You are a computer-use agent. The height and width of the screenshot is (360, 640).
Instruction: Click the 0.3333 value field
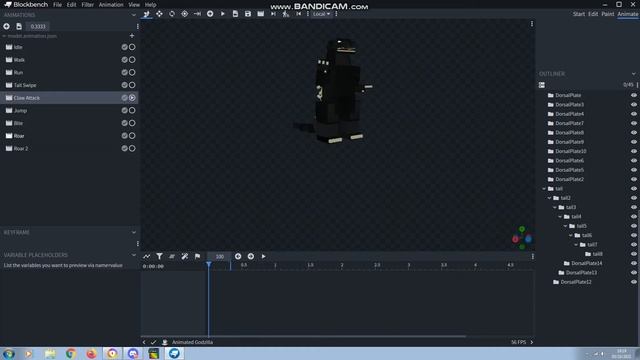click(x=38, y=27)
